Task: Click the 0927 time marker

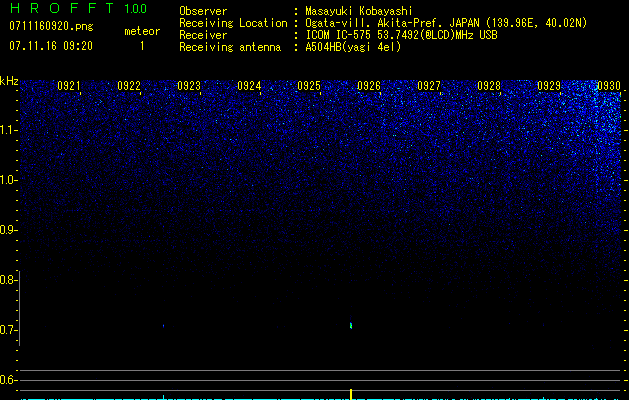Action: tap(429, 86)
